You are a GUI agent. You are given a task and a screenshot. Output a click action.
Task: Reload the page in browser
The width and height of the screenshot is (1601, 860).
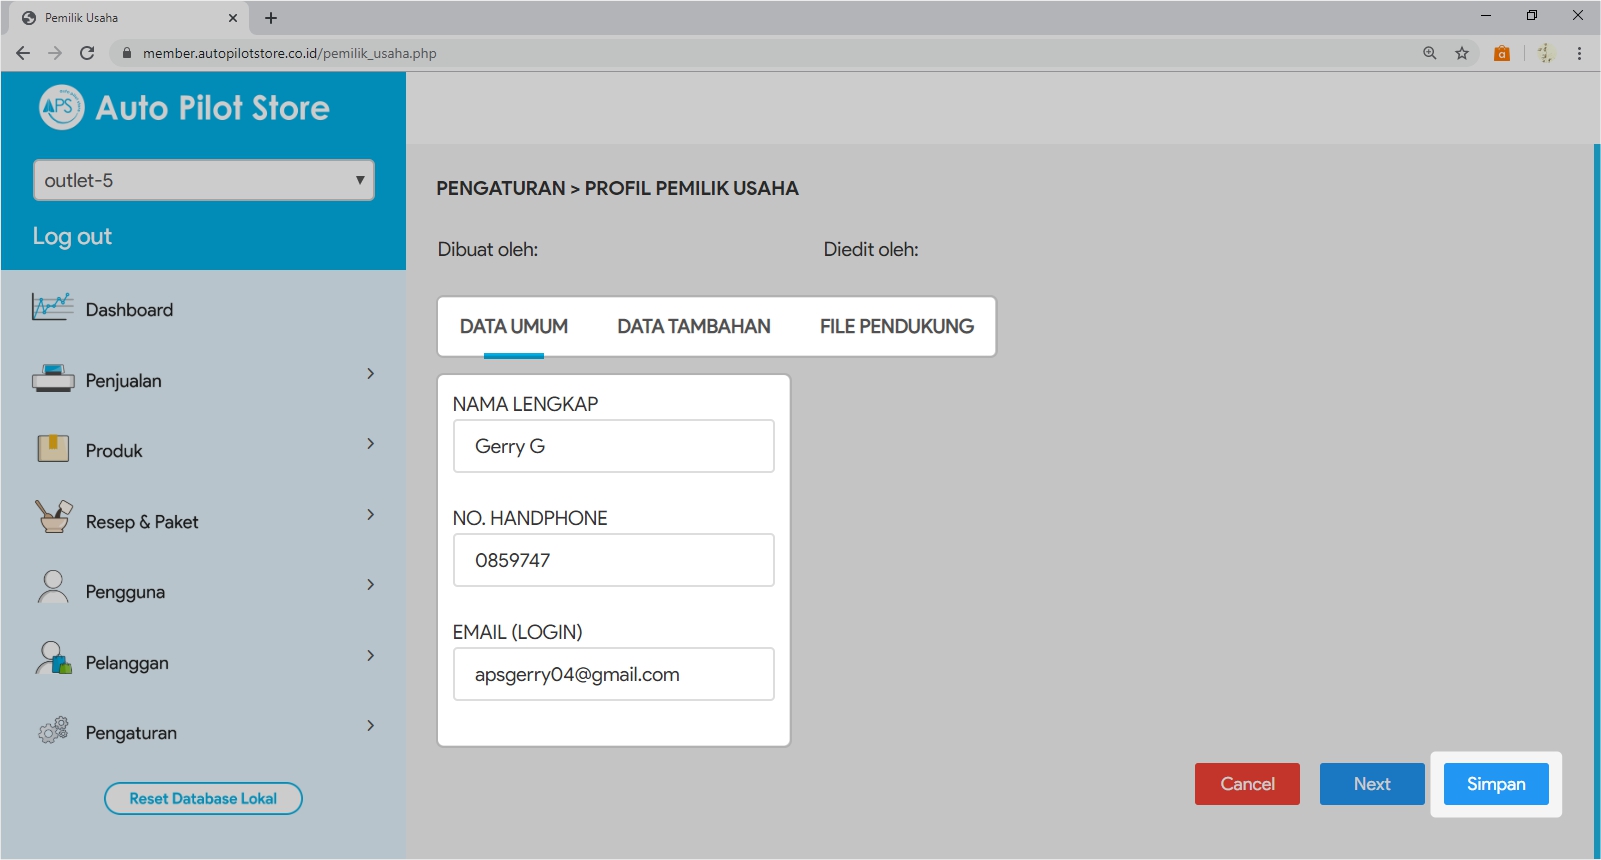[87, 53]
